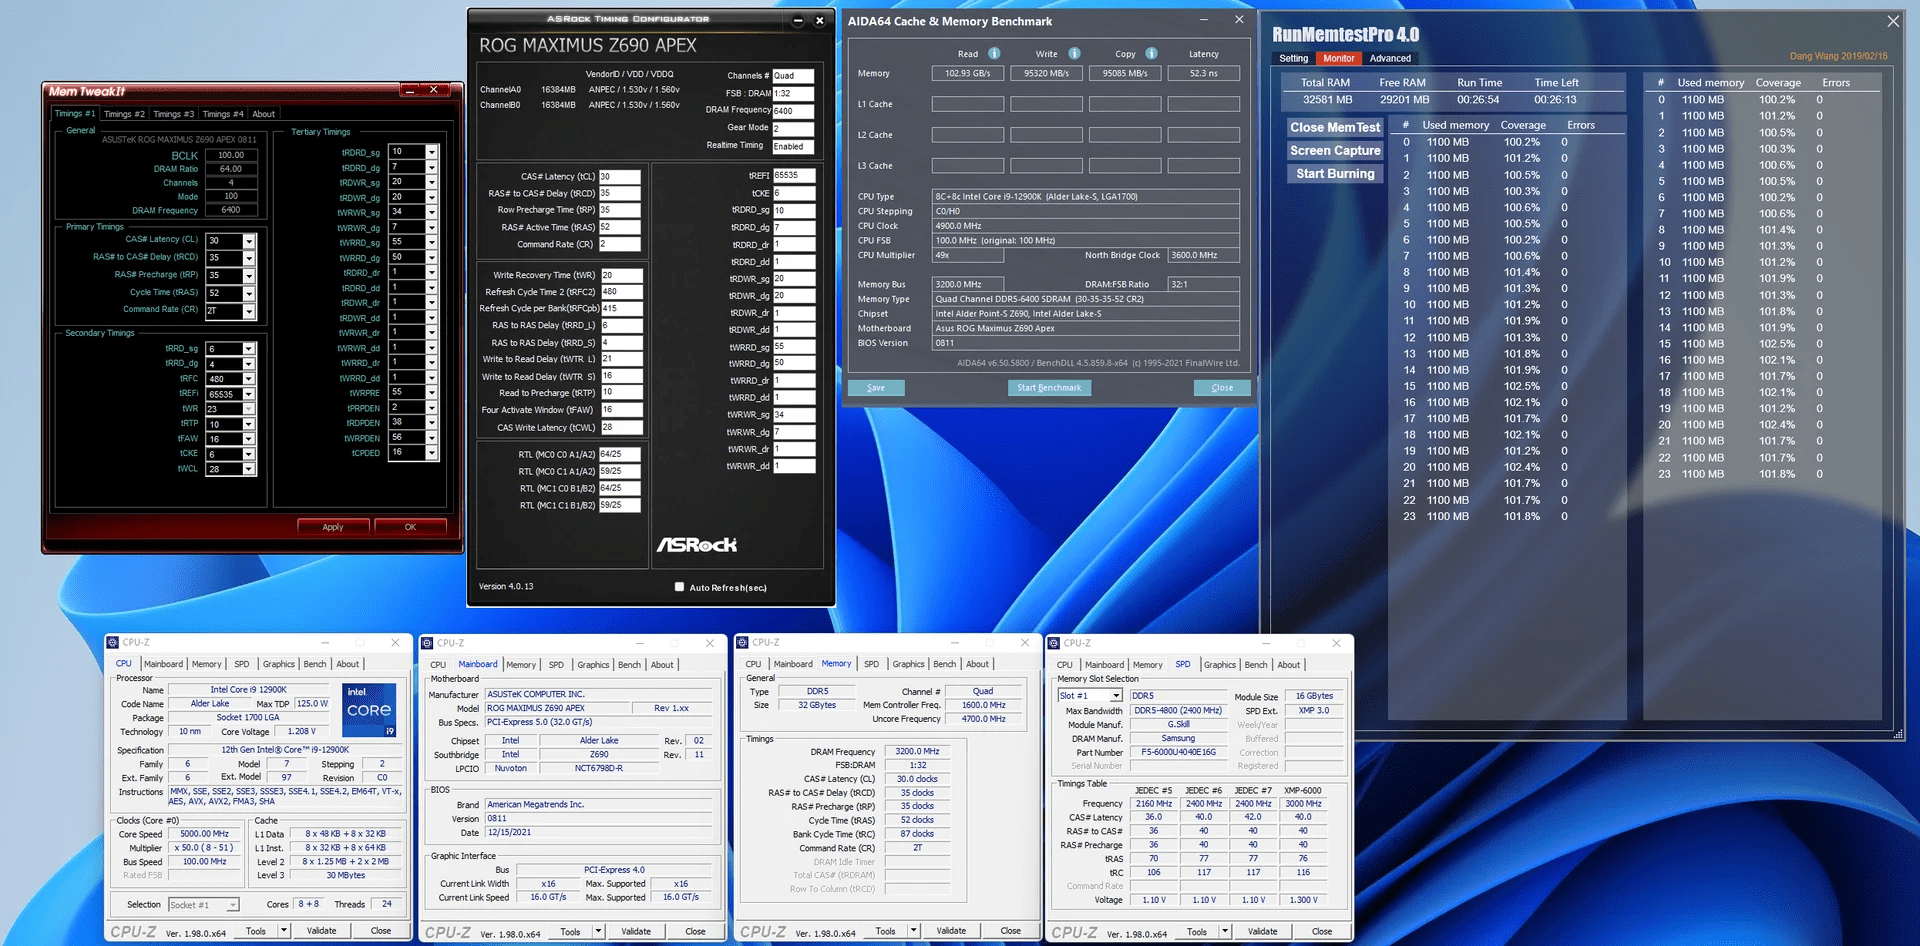Click the info icon next to Read in AIDA64

(994, 53)
